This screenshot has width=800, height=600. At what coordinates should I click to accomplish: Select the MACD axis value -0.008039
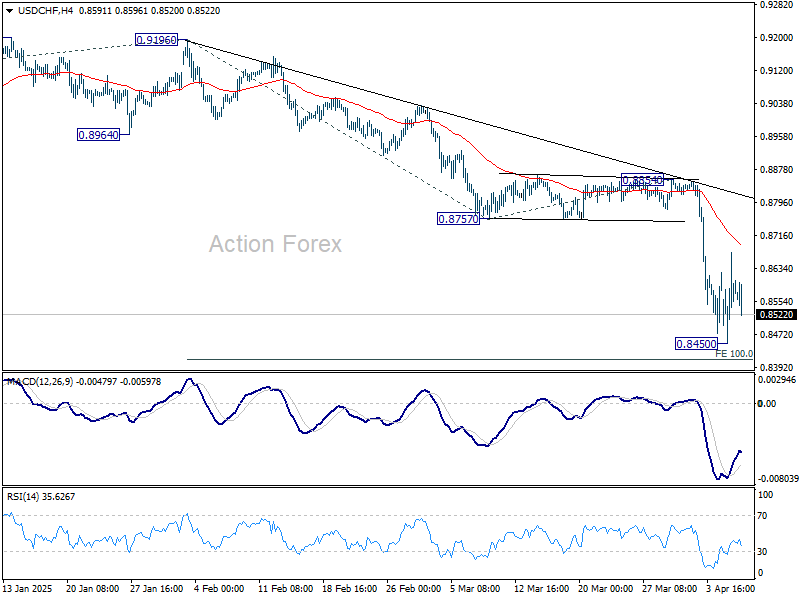[x=778, y=479]
